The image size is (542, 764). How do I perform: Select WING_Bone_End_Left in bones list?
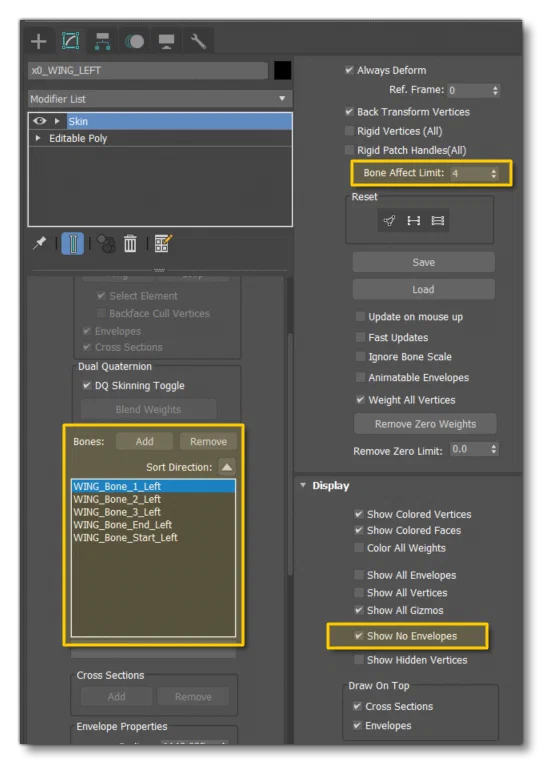(154, 525)
